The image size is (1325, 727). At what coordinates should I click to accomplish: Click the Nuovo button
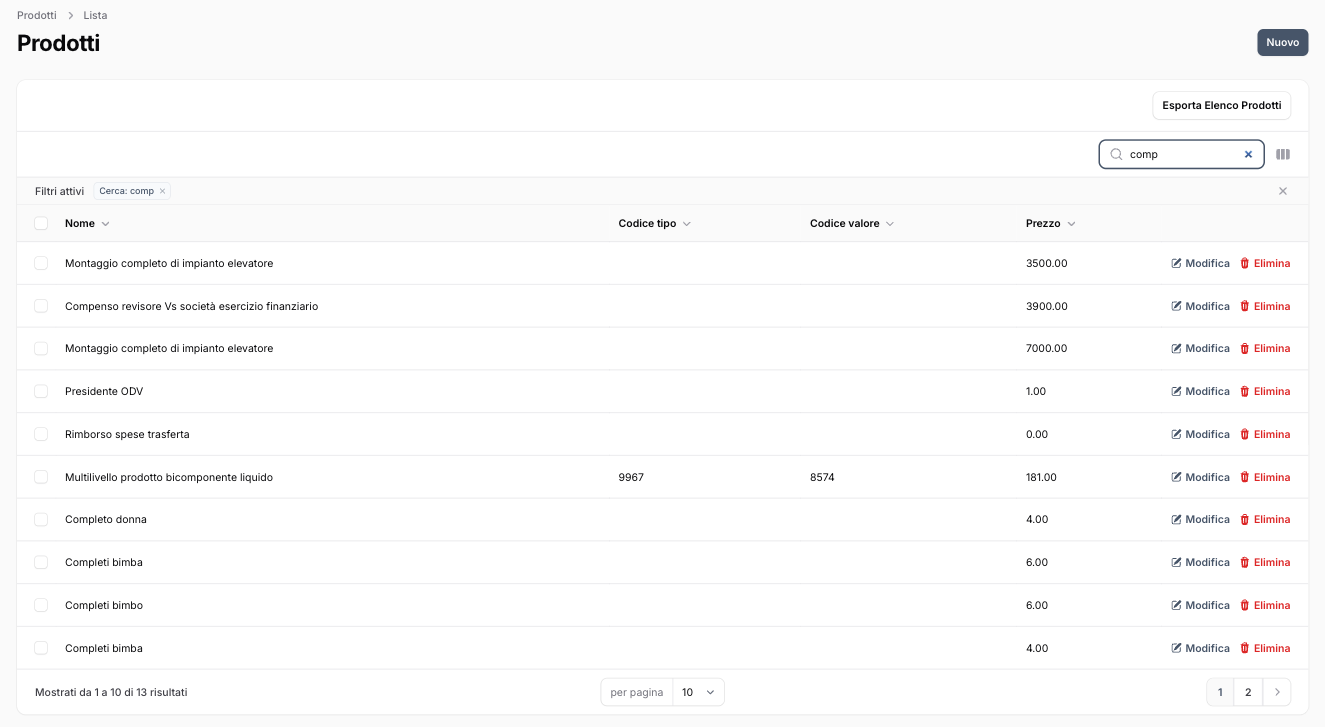point(1282,42)
